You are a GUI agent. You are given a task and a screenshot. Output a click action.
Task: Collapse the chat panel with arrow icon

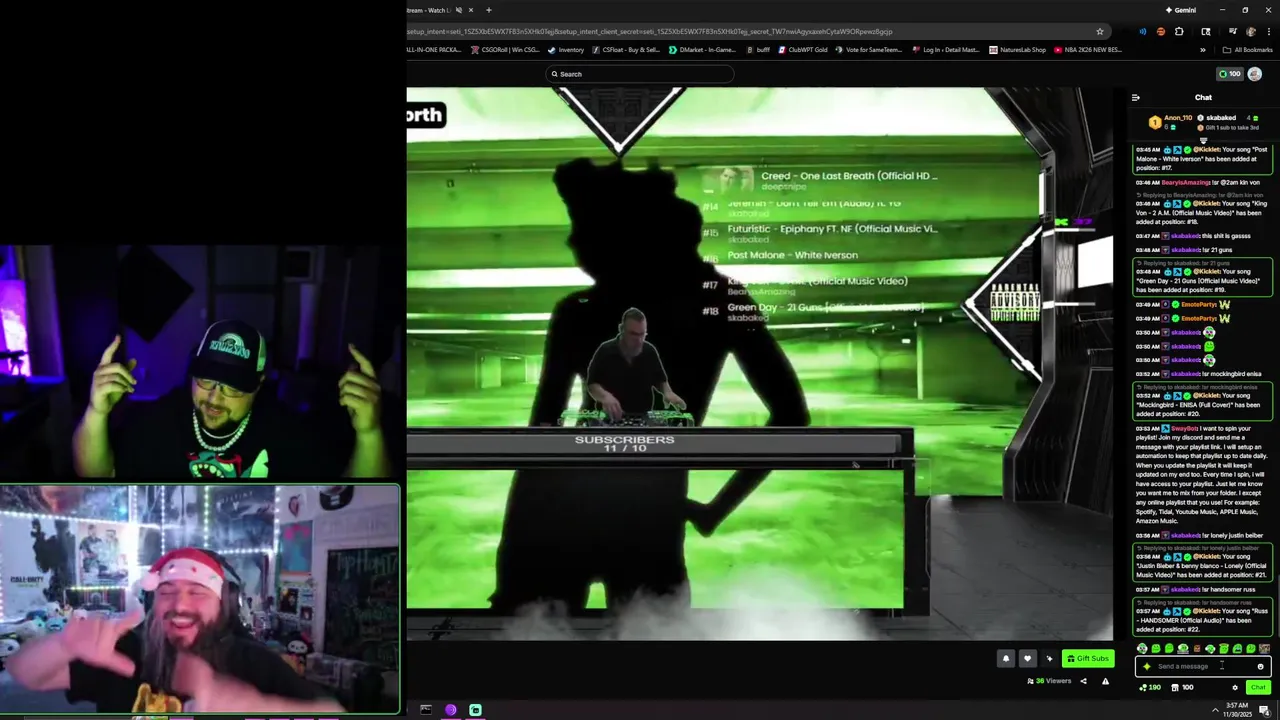tap(1135, 97)
